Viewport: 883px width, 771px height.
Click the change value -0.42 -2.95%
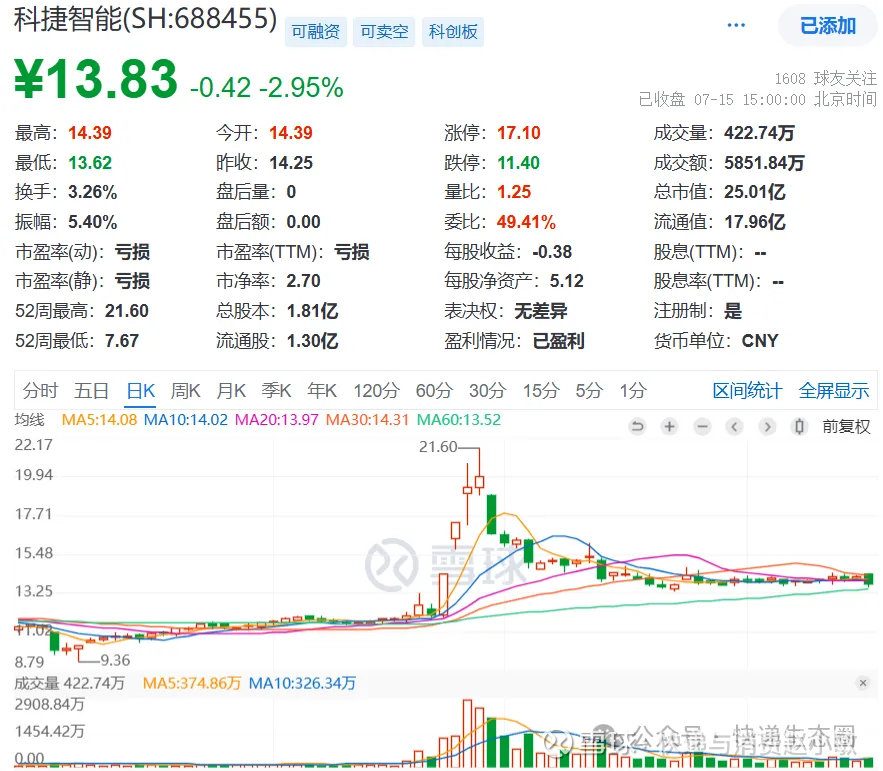coord(267,87)
